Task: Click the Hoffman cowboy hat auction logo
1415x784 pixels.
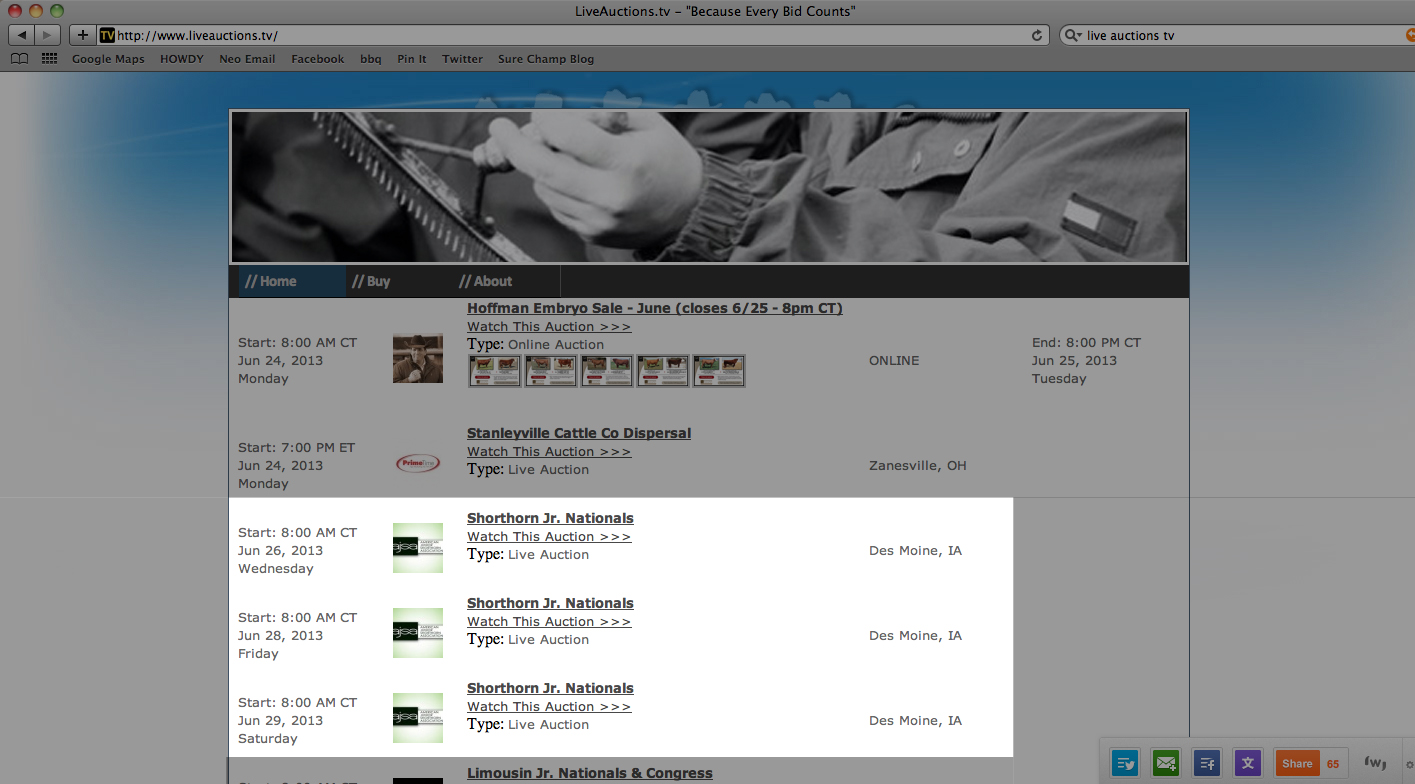Action: click(418, 358)
